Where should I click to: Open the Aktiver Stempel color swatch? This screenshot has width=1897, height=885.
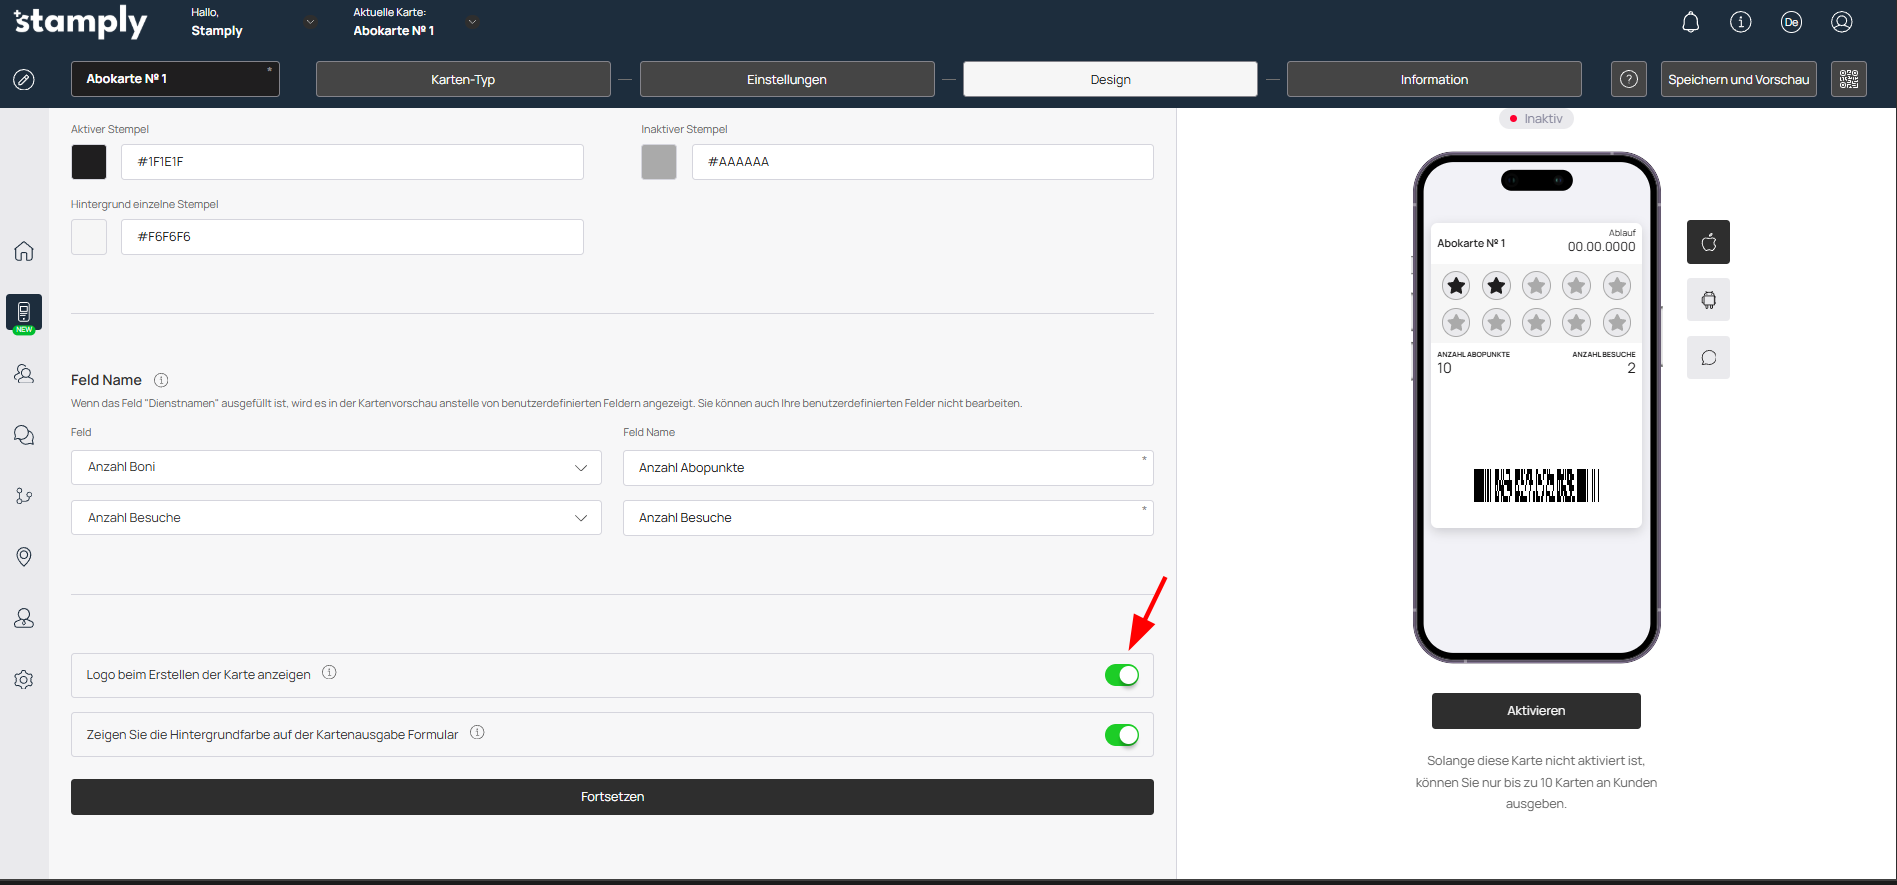[x=89, y=162]
